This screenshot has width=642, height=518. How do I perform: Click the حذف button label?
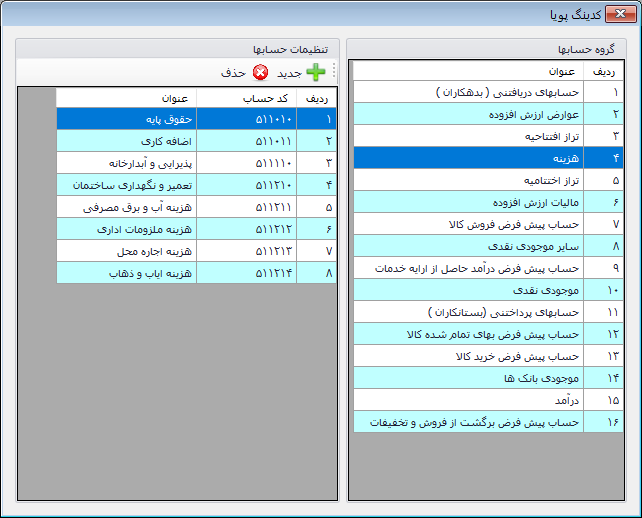coord(233,73)
